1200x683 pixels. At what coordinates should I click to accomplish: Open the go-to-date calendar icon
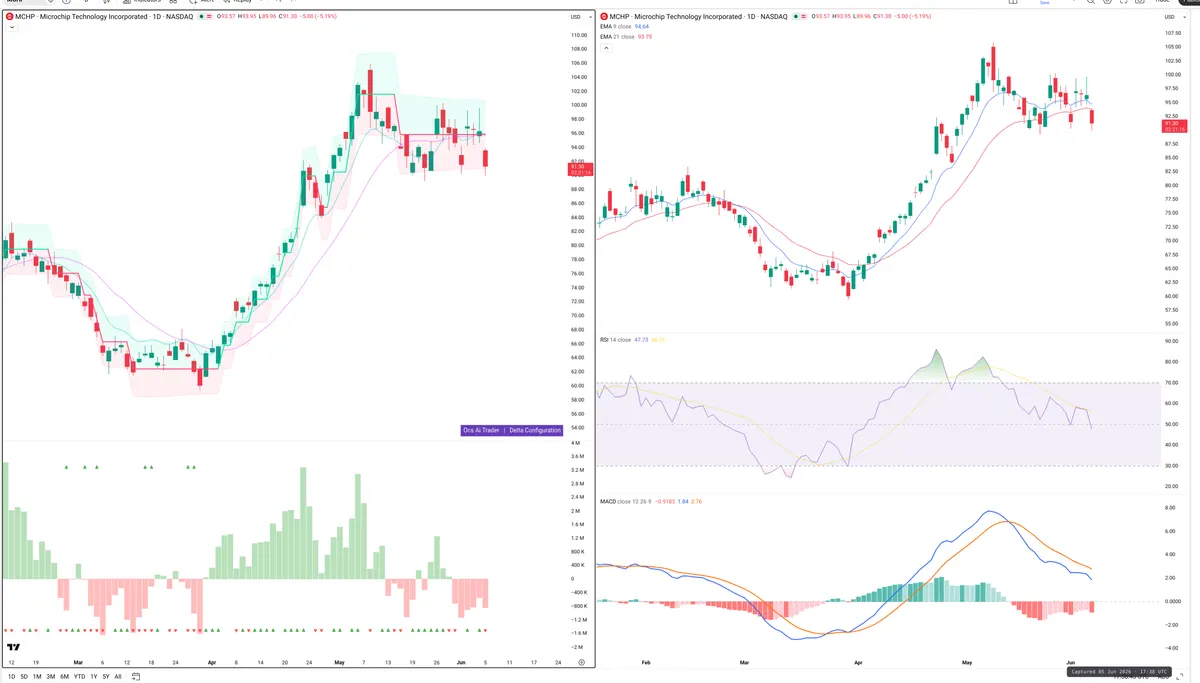tap(136, 676)
